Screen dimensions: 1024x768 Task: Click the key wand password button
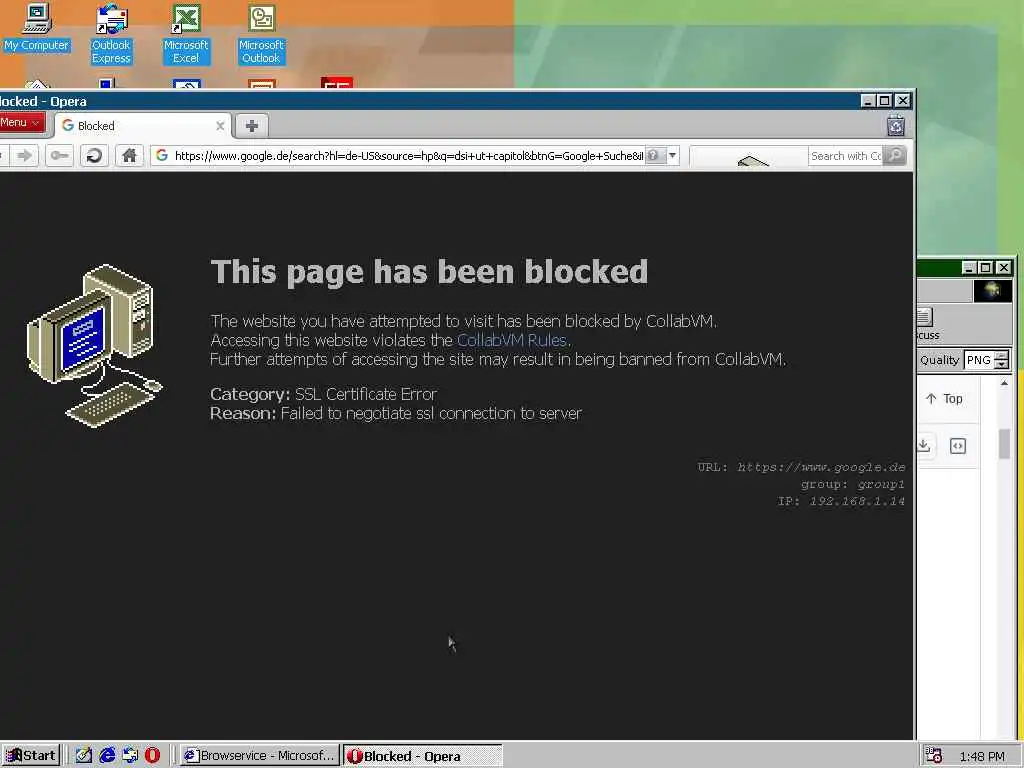click(59, 155)
